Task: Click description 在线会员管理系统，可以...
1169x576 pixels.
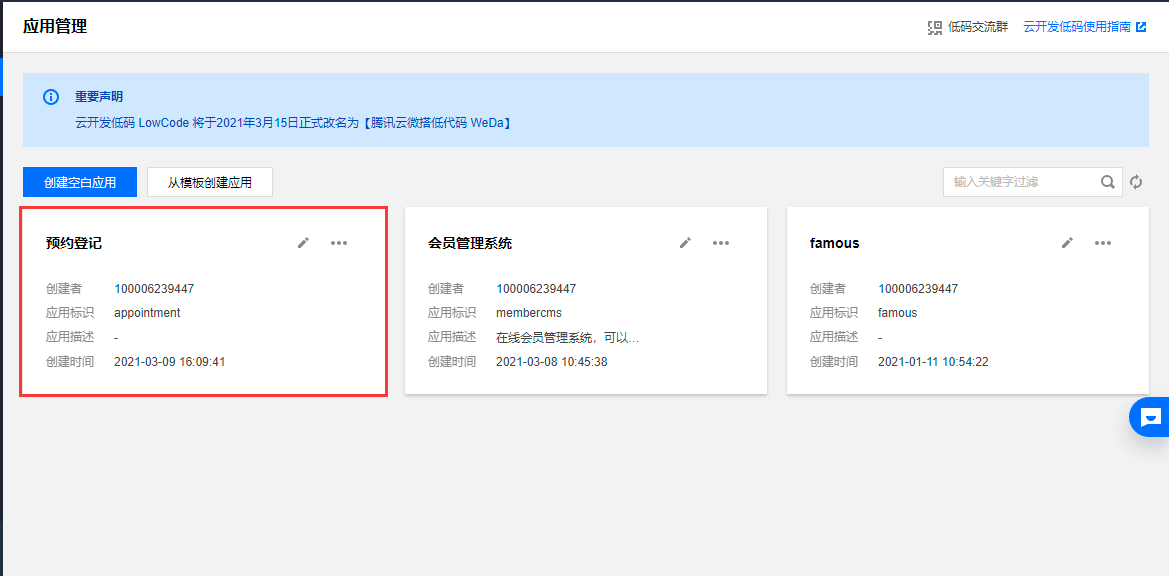Action: click(x=568, y=338)
